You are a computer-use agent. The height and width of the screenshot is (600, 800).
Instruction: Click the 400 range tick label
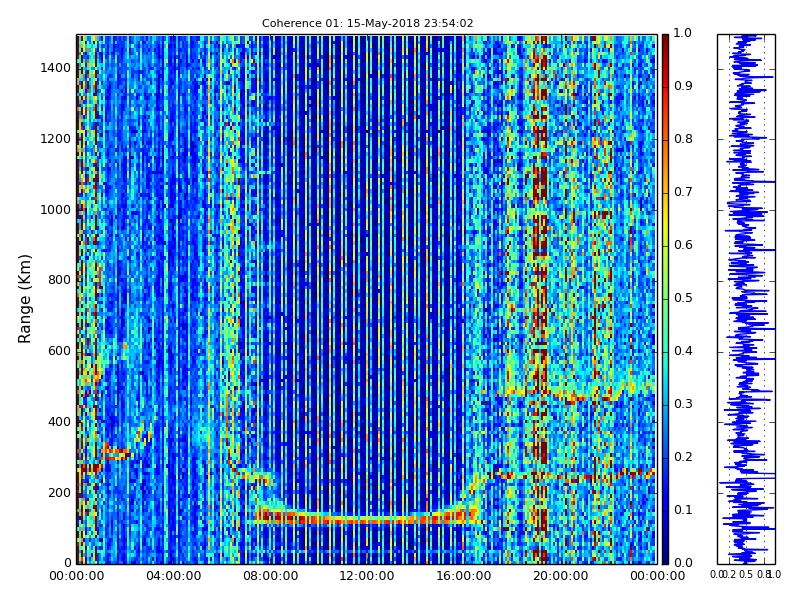point(59,422)
